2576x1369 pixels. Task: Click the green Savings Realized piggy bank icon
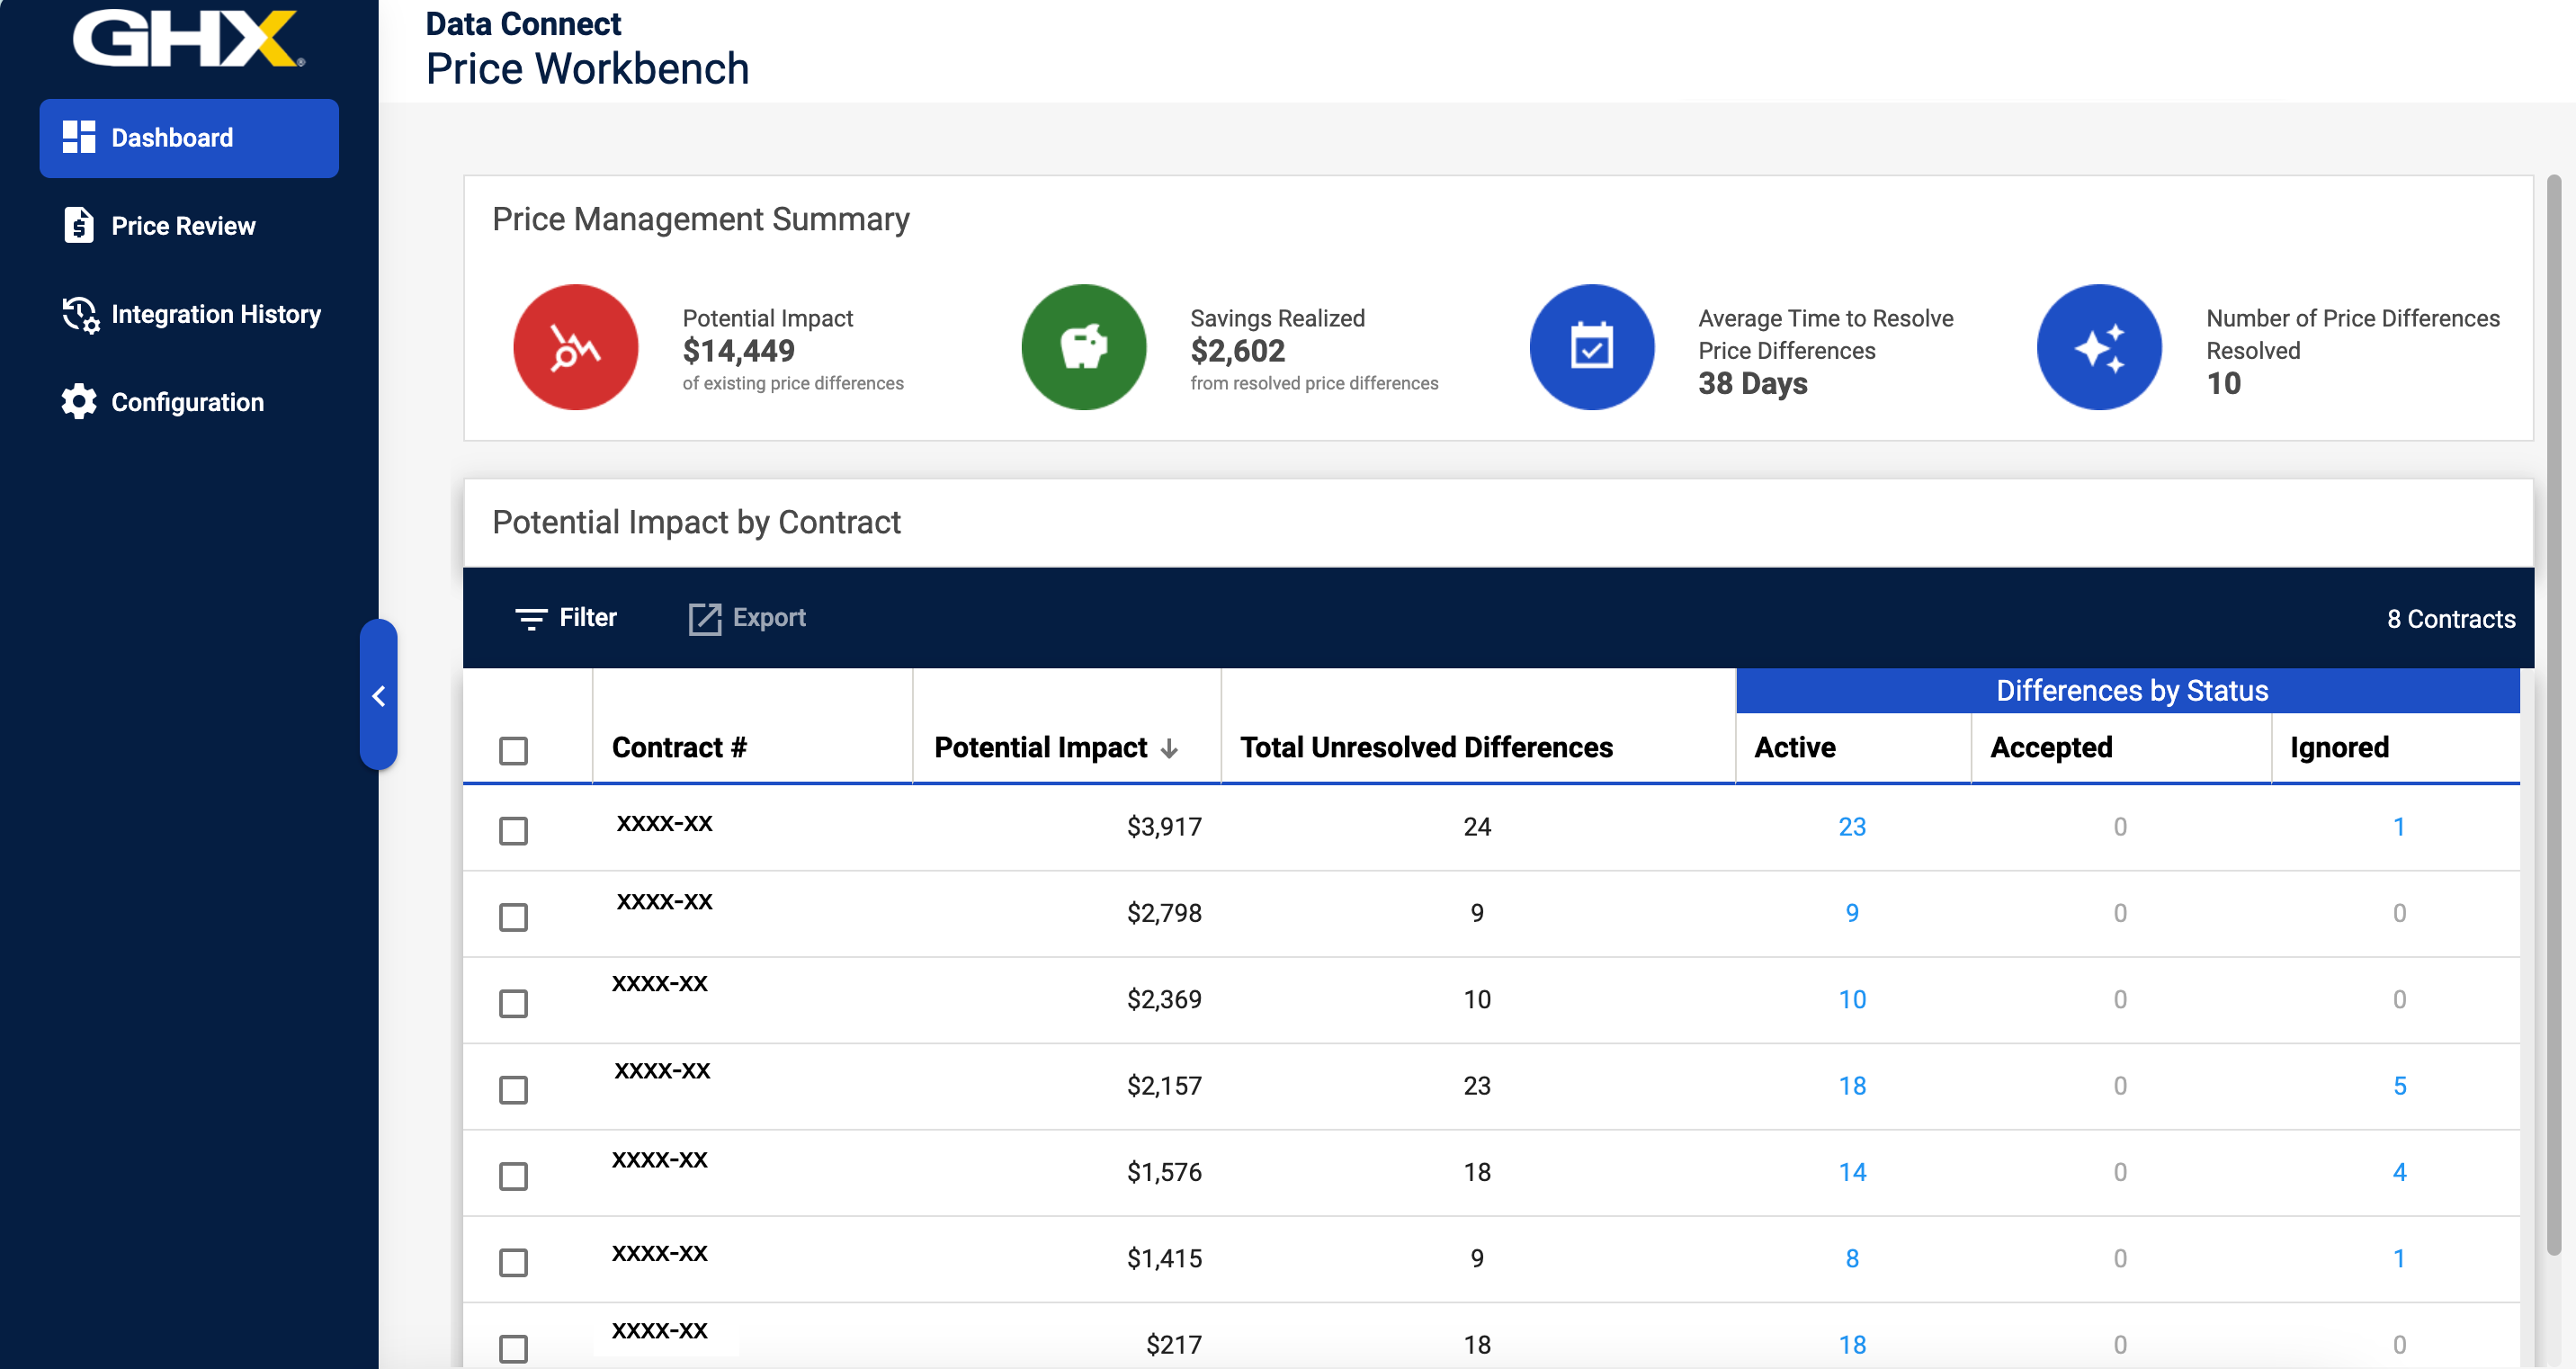pos(1083,347)
